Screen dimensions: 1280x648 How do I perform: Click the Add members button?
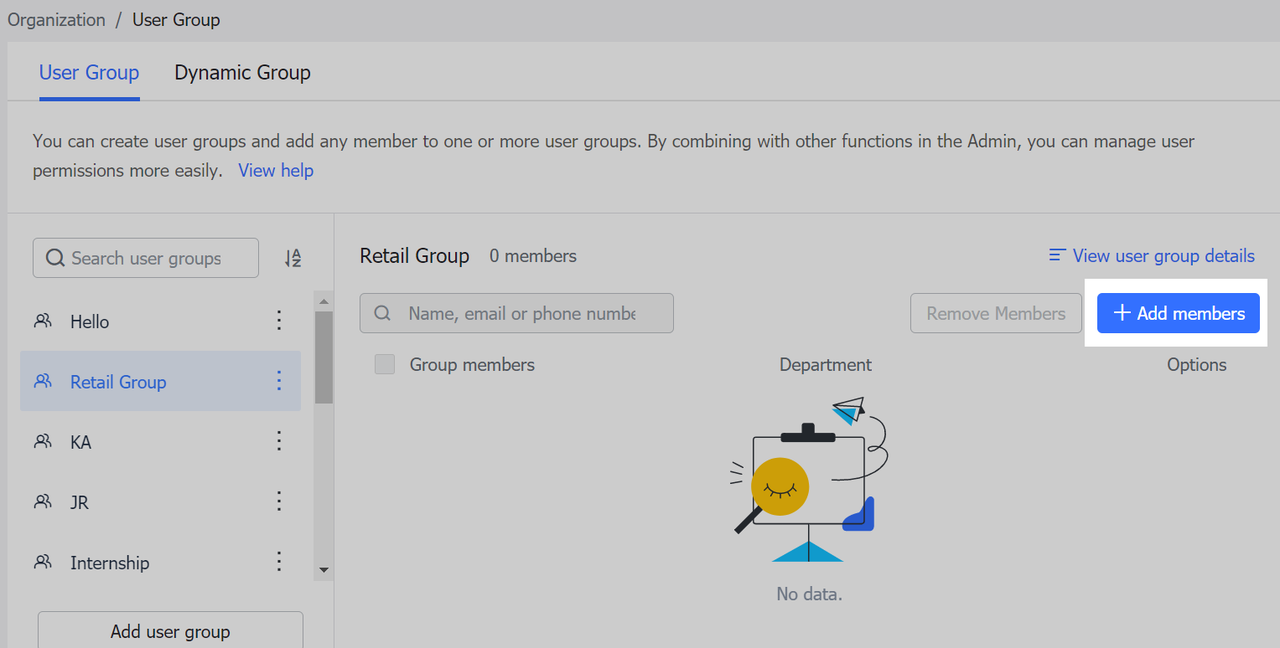pos(1178,313)
